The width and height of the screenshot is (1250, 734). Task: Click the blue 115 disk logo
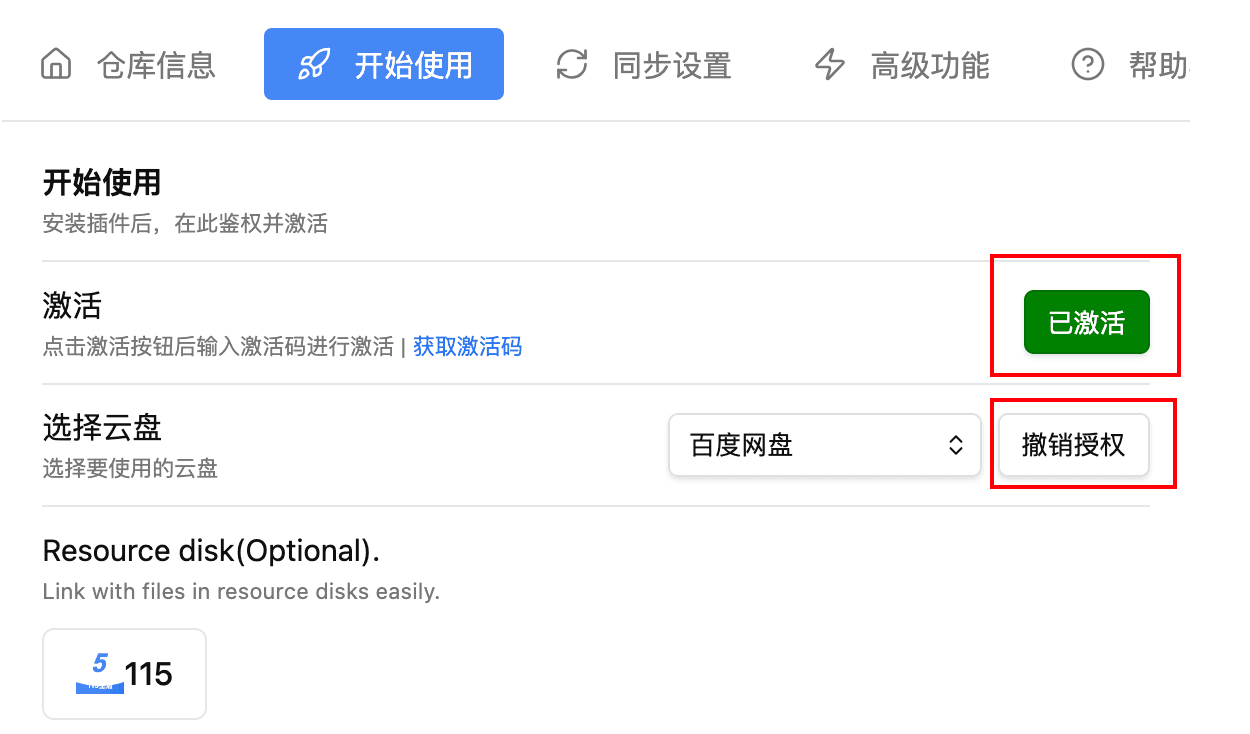pyautogui.click(x=99, y=673)
